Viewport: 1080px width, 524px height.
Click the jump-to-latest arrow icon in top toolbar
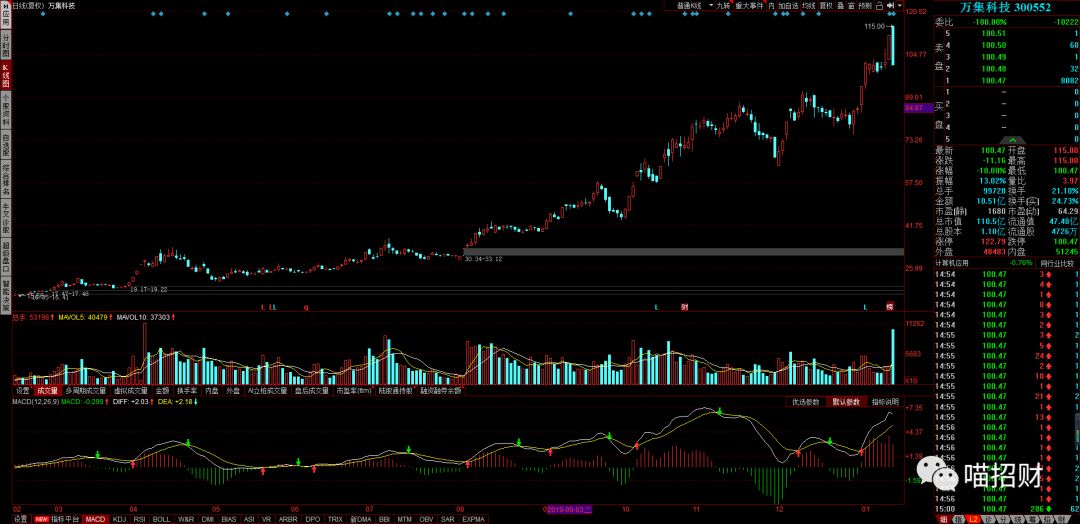890,6
